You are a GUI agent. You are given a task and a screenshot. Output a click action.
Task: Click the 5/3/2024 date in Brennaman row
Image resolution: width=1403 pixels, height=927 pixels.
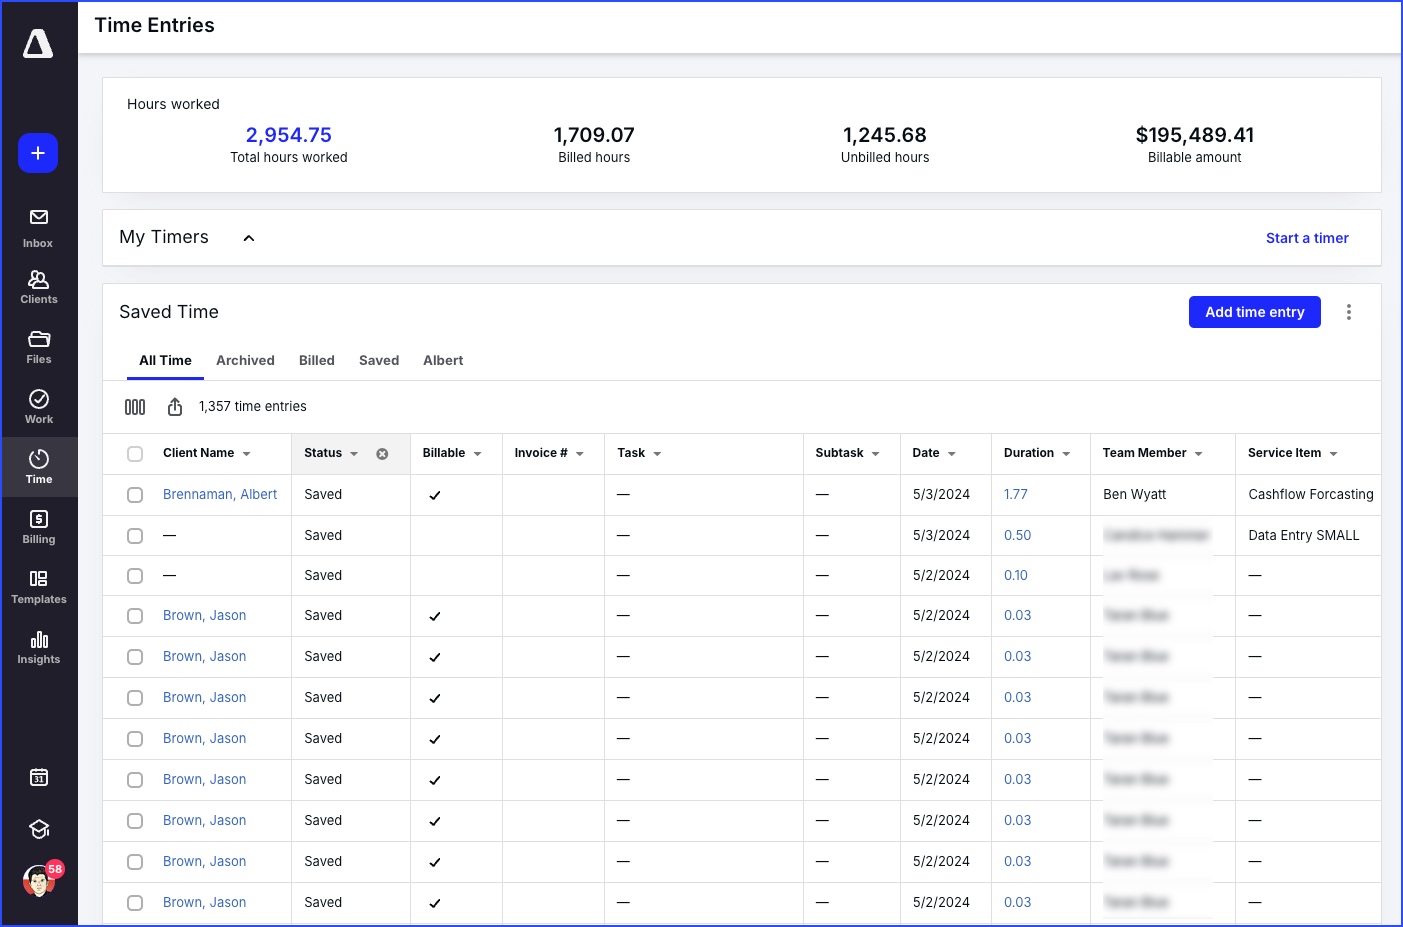click(x=941, y=495)
